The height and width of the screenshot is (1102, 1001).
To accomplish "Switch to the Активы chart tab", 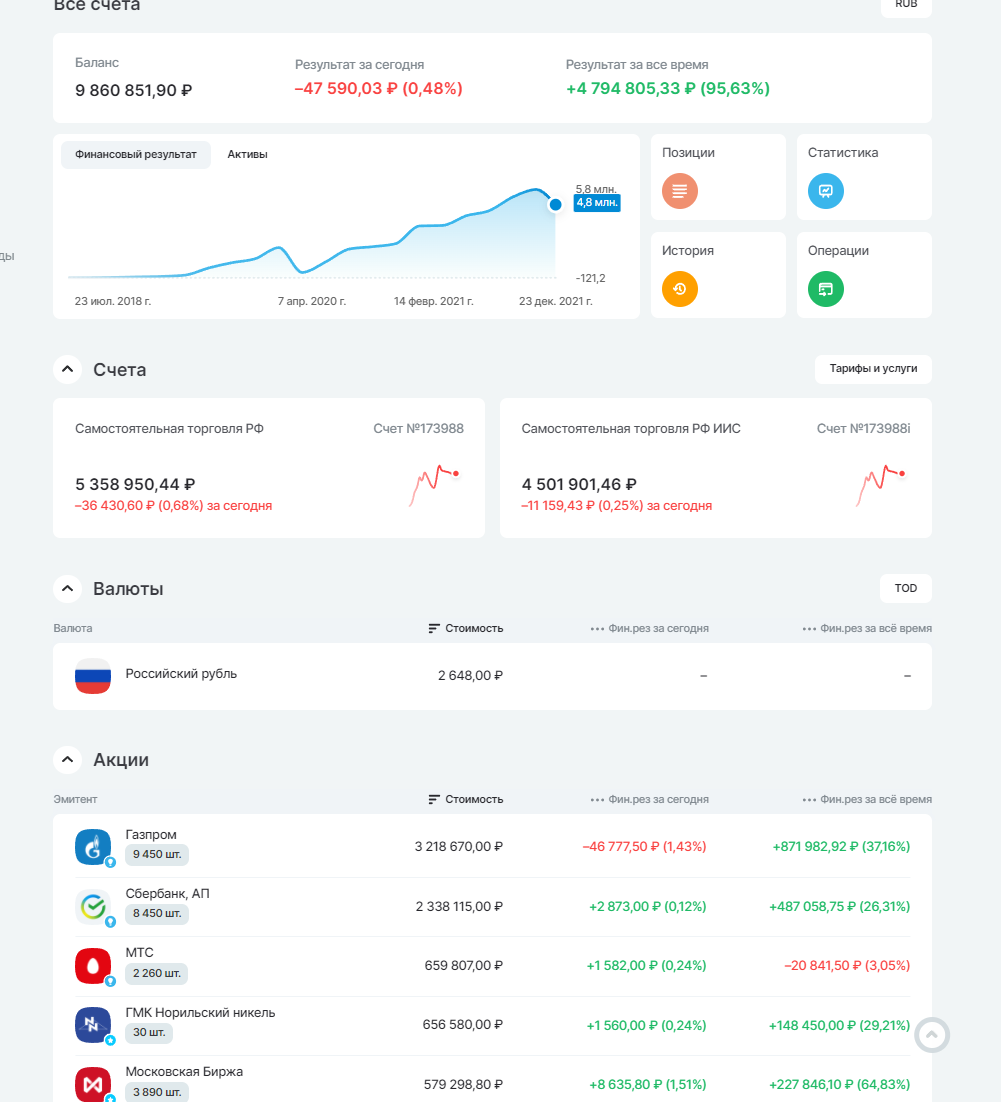I will click(x=247, y=155).
